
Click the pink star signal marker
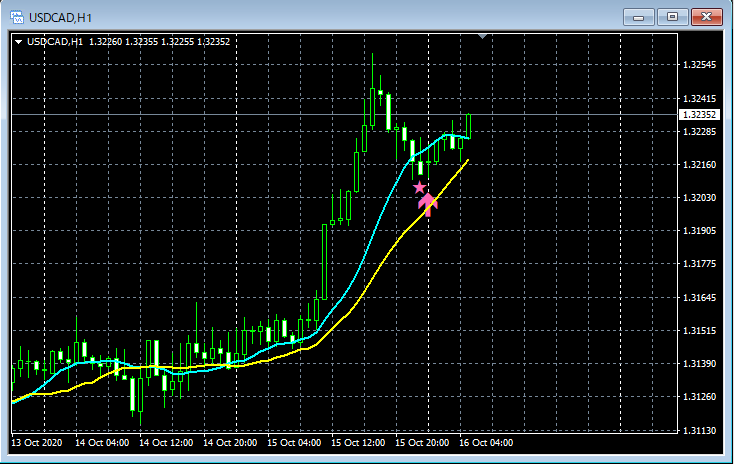pos(420,188)
